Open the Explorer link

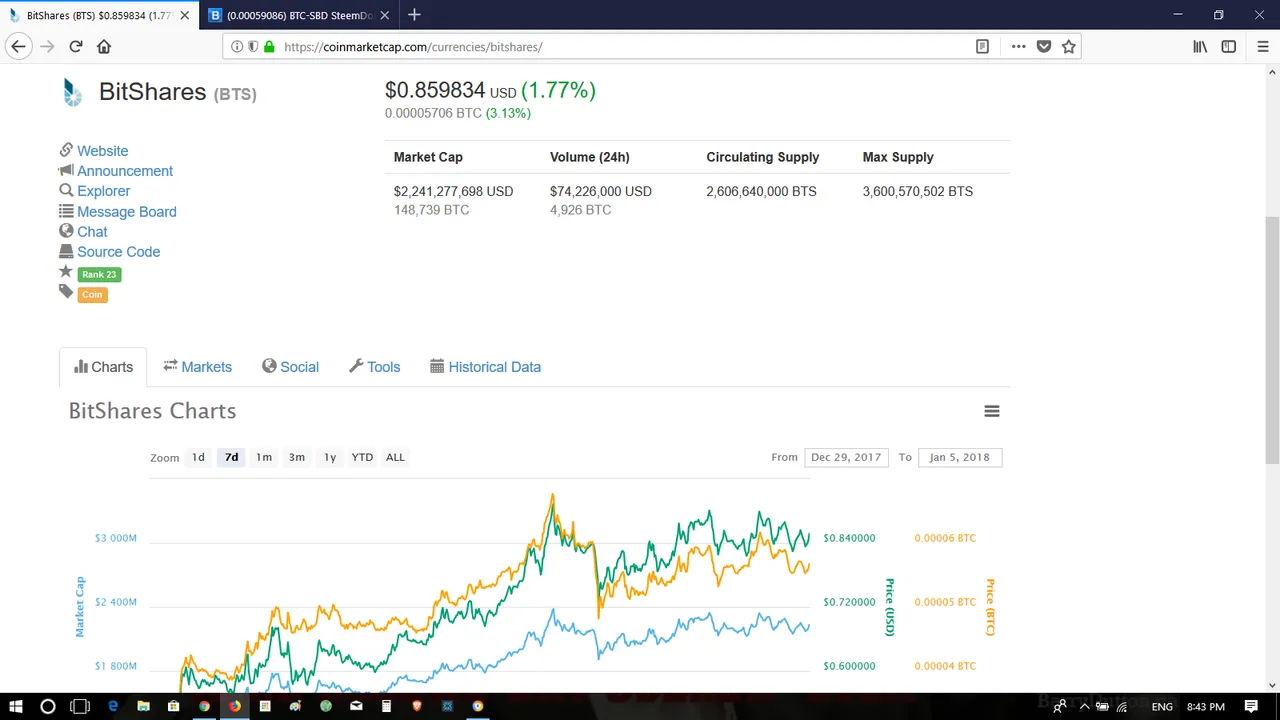[103, 191]
